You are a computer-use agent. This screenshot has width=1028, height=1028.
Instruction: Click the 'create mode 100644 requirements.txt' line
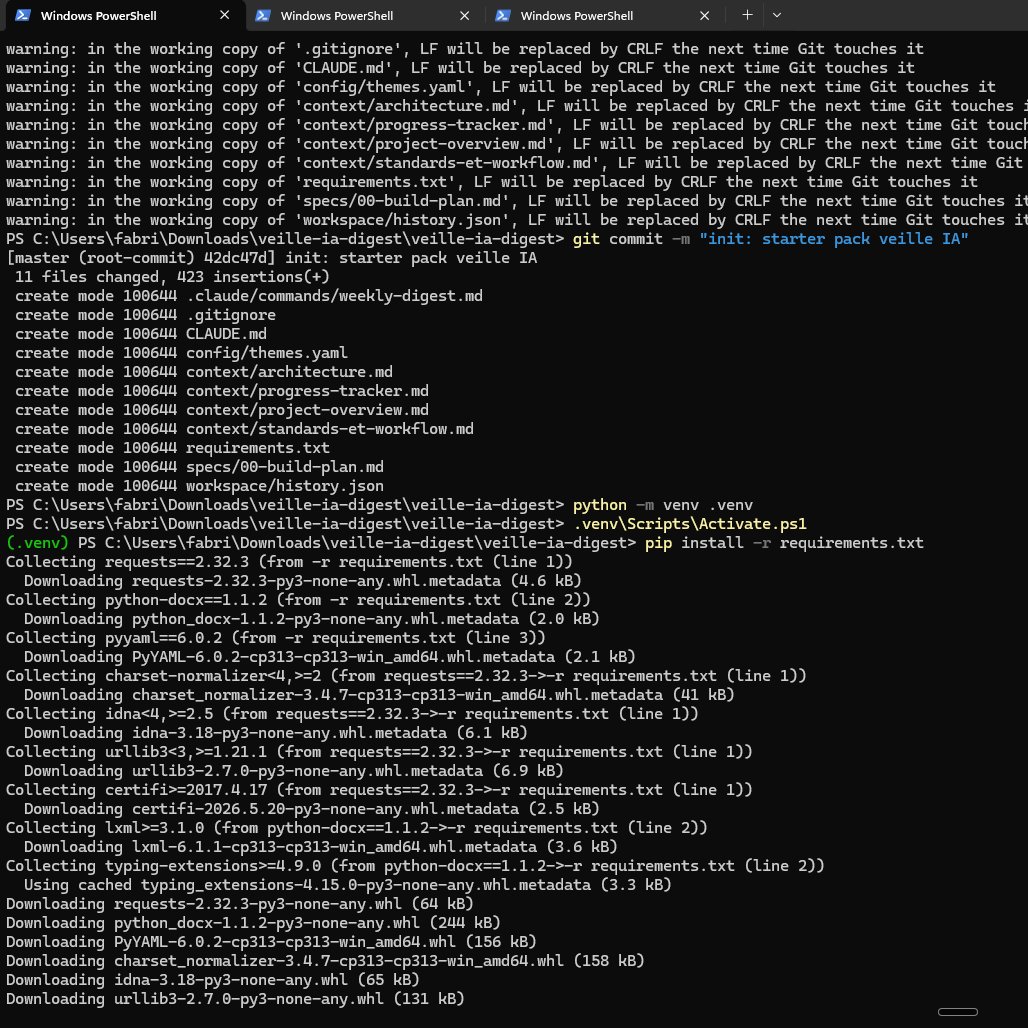point(172,448)
